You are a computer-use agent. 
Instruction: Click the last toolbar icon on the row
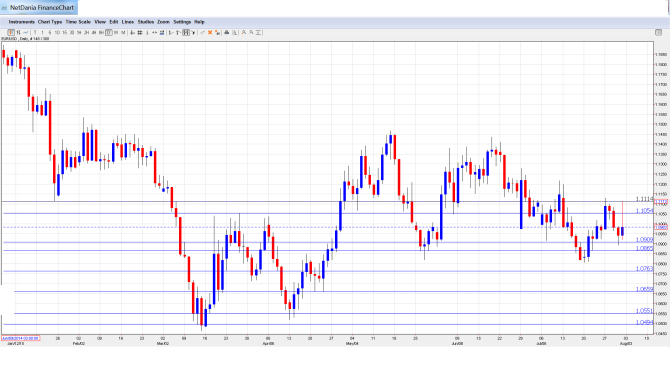[x=259, y=32]
